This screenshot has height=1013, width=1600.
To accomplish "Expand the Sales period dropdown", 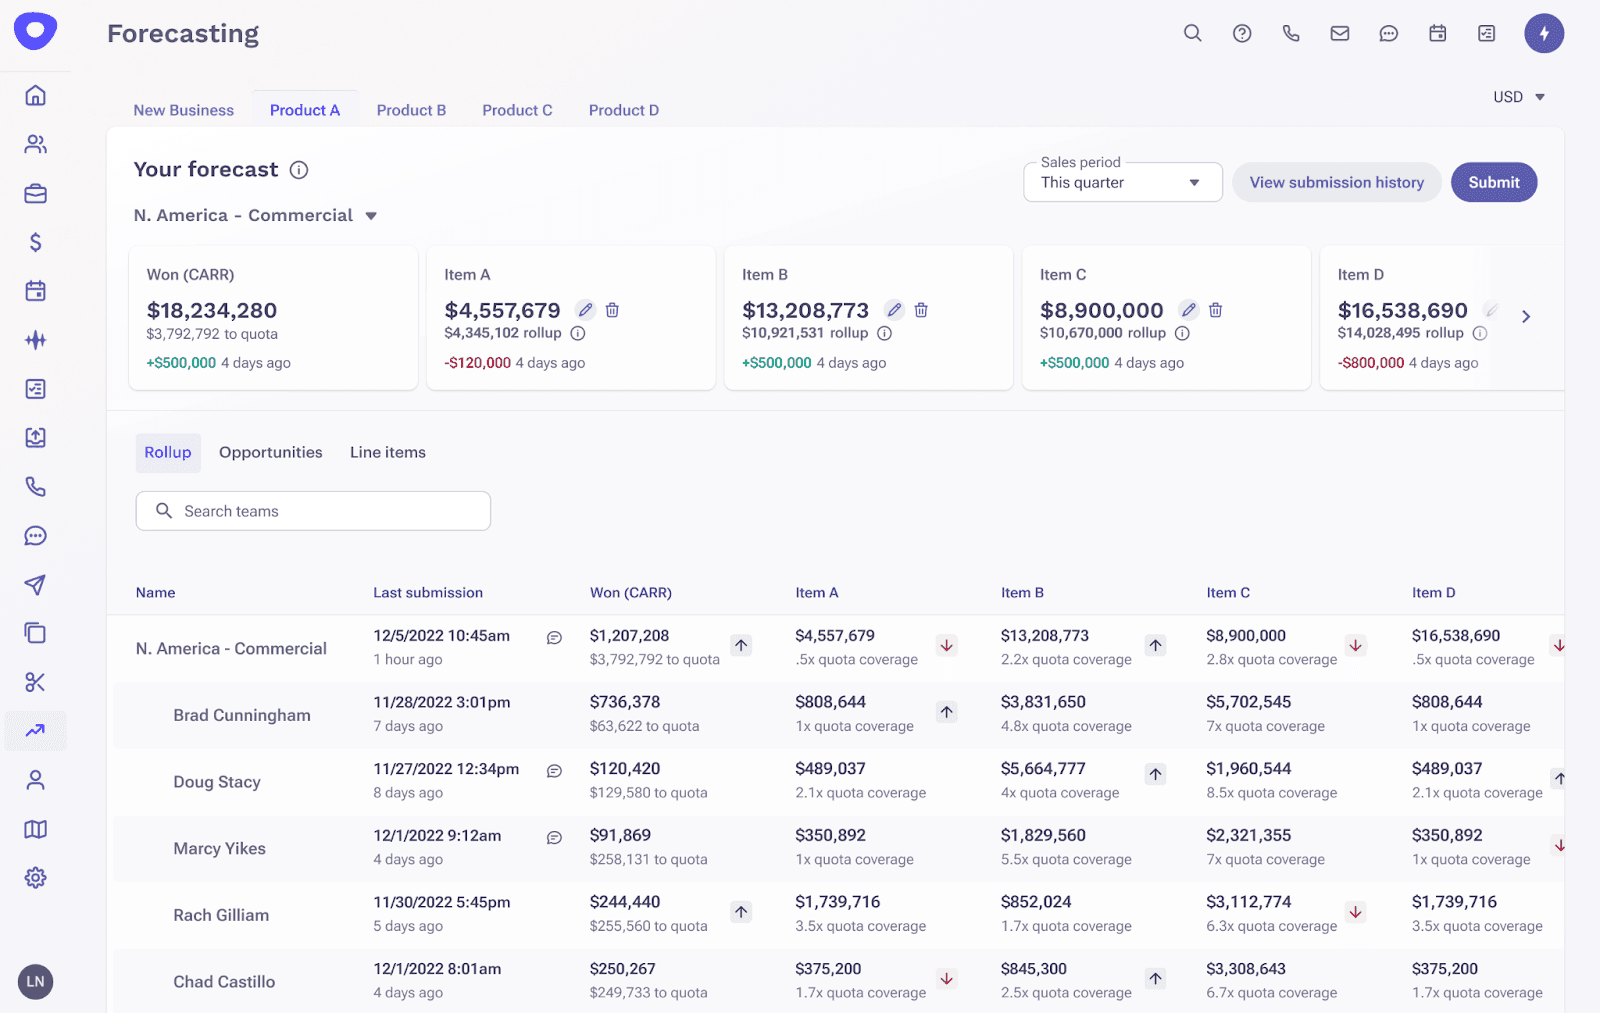I will pyautogui.click(x=1122, y=183).
